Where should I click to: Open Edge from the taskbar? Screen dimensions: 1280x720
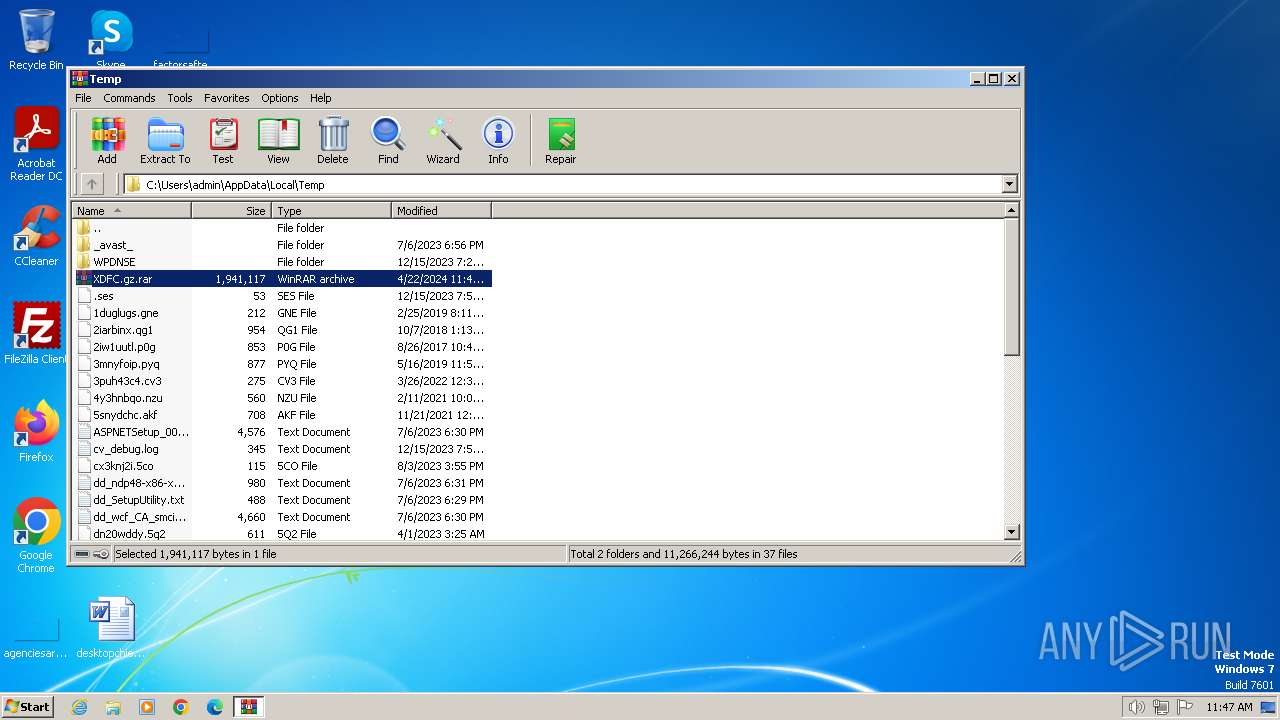[215, 707]
